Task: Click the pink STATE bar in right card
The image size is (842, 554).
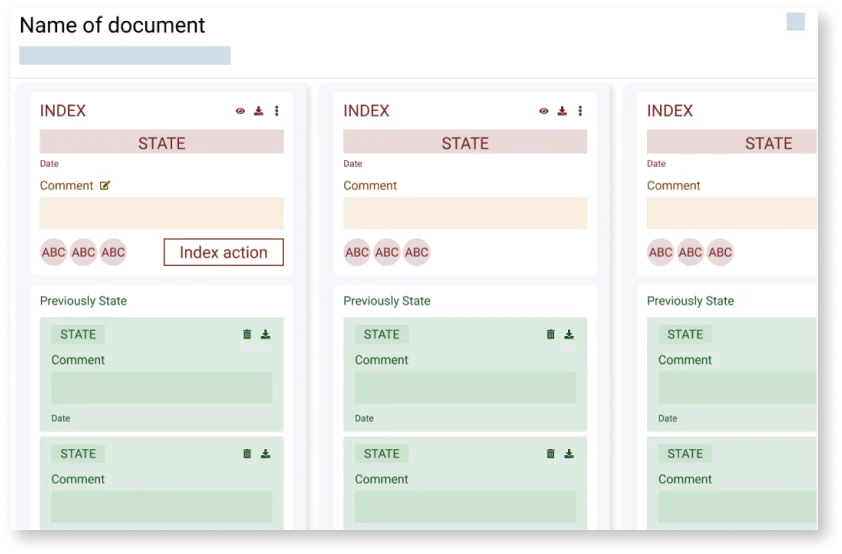Action: pos(731,142)
